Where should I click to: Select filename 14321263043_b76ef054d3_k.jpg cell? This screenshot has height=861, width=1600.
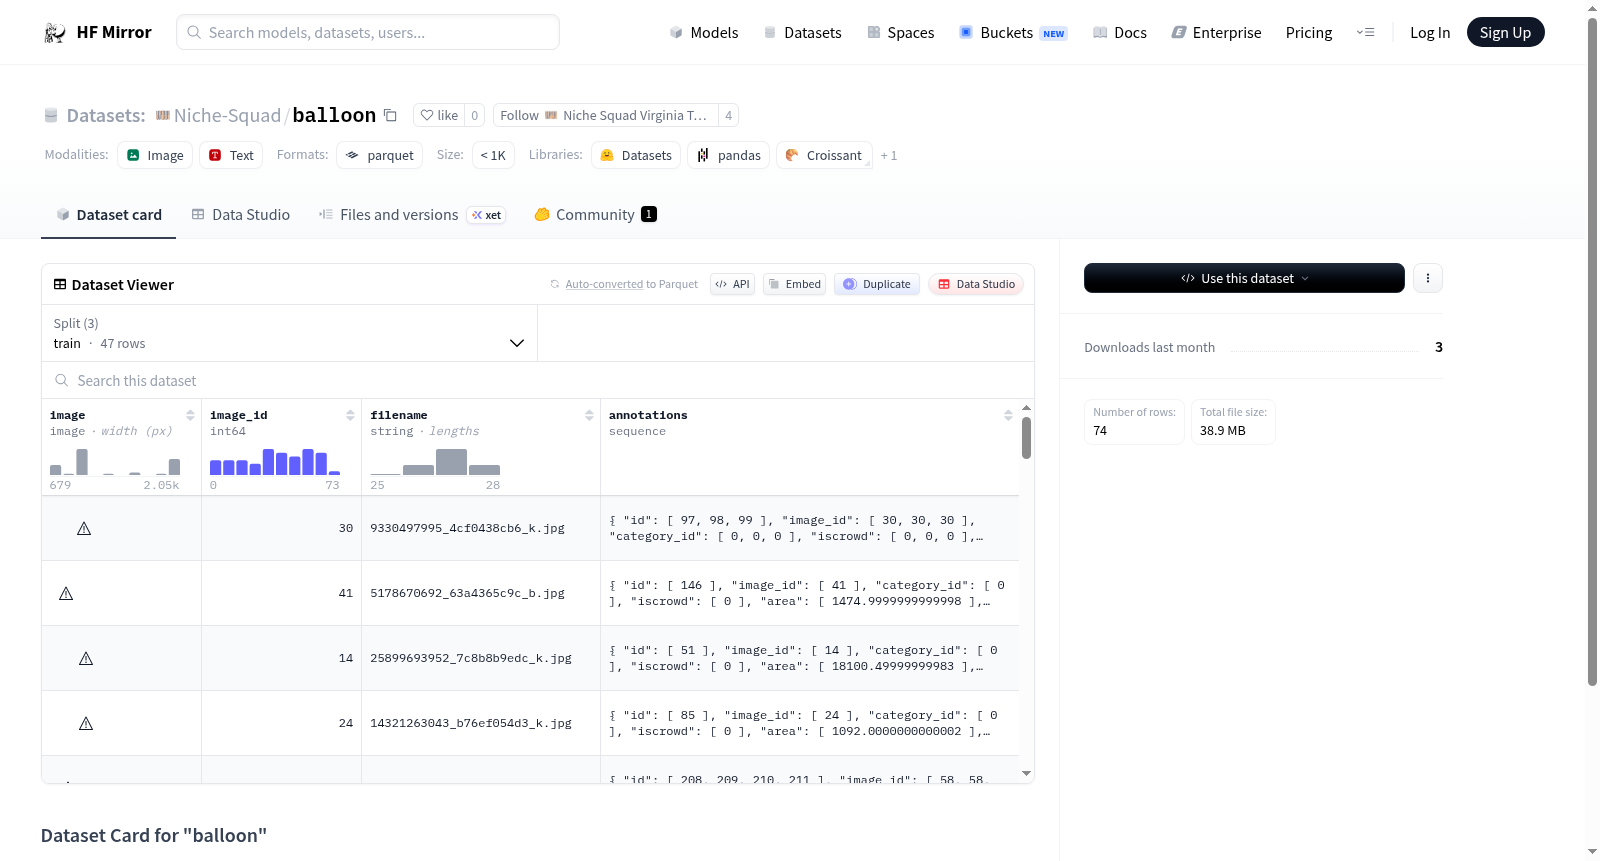480,723
